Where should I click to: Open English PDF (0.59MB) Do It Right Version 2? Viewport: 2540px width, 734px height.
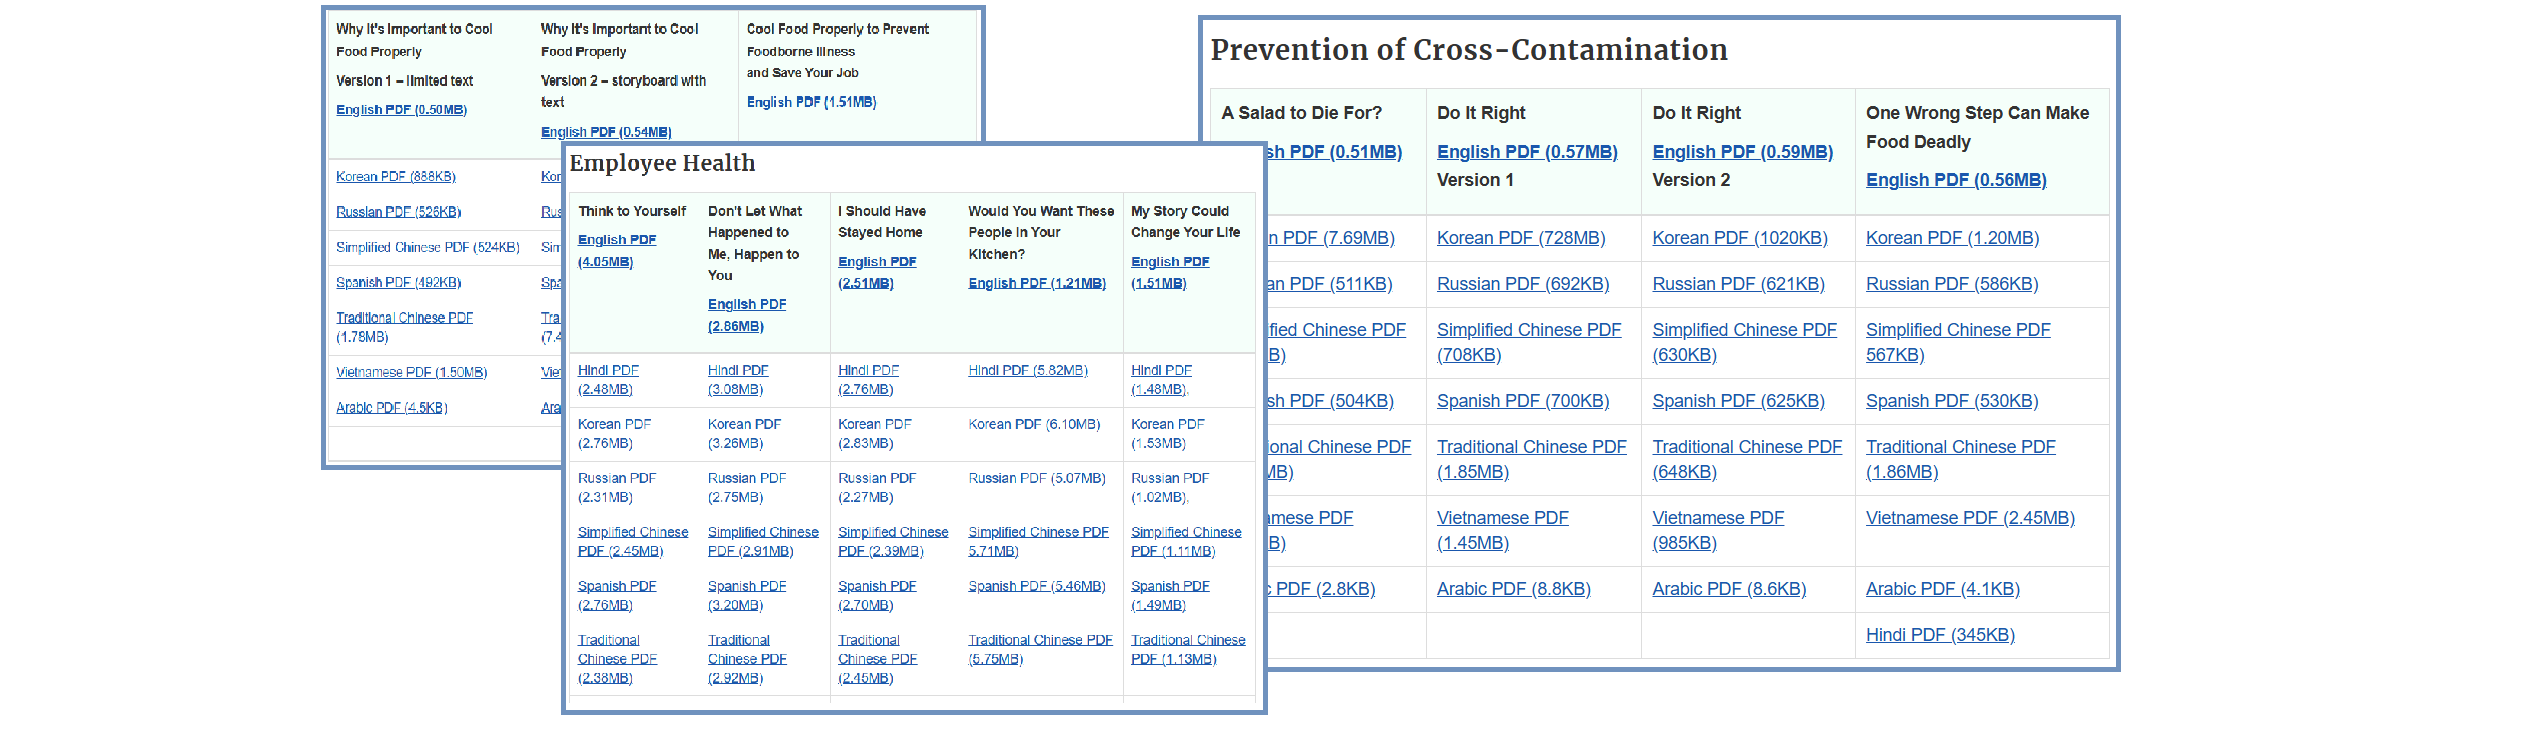[1742, 152]
